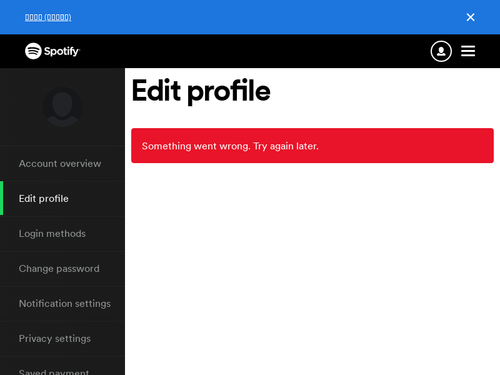Select Edit profile in sidebar

[62, 199]
